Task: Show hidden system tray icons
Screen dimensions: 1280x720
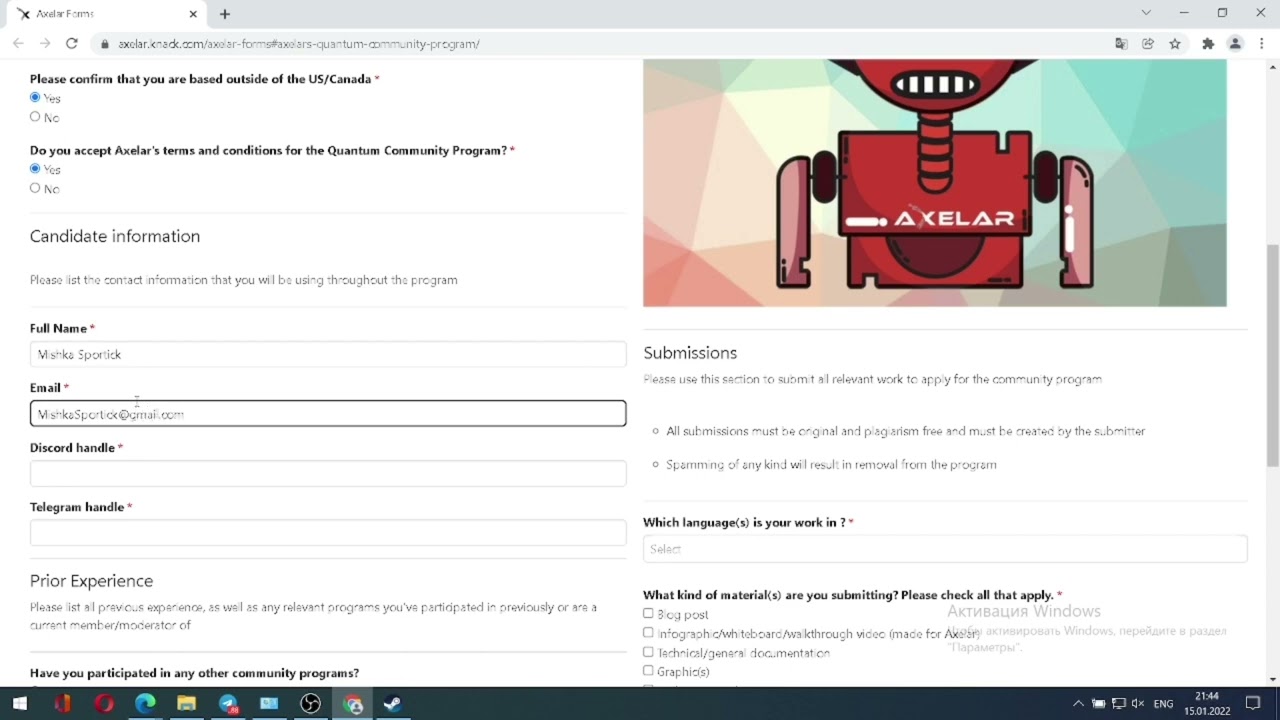Action: point(1078,703)
